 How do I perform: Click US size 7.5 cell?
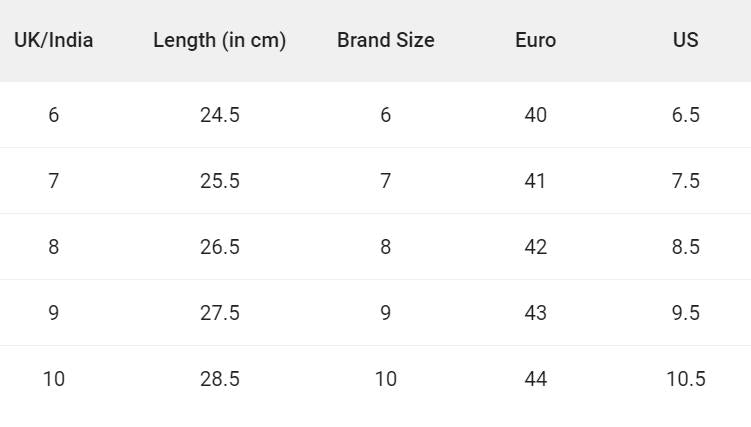coord(685,181)
